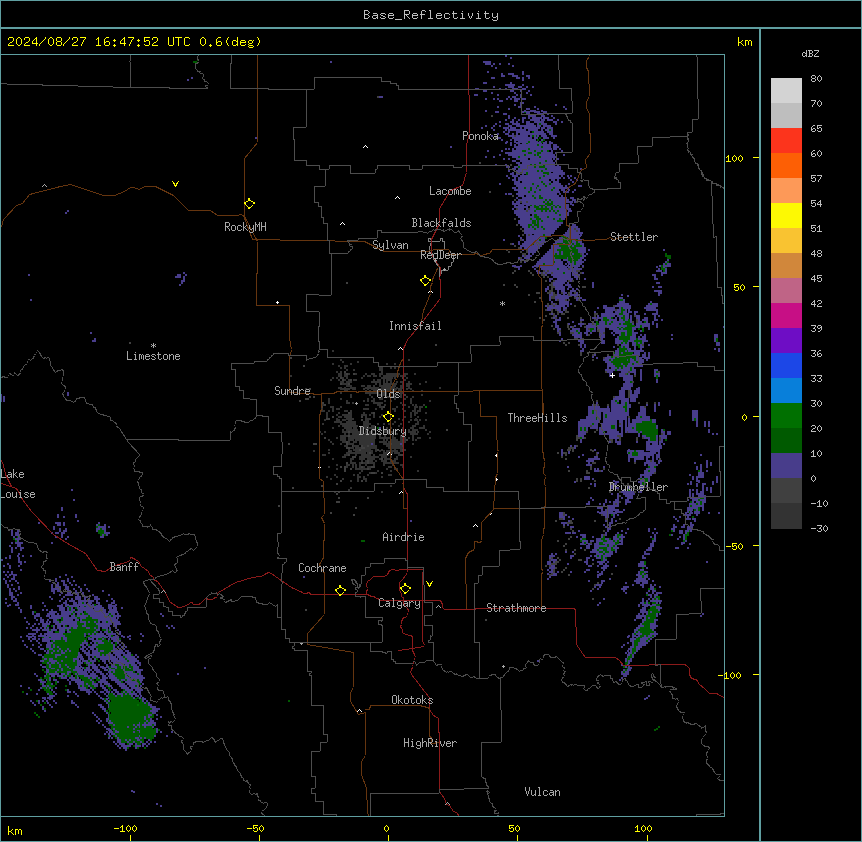Click the Limestone label
This screenshot has width=862, height=842.
coord(153,356)
